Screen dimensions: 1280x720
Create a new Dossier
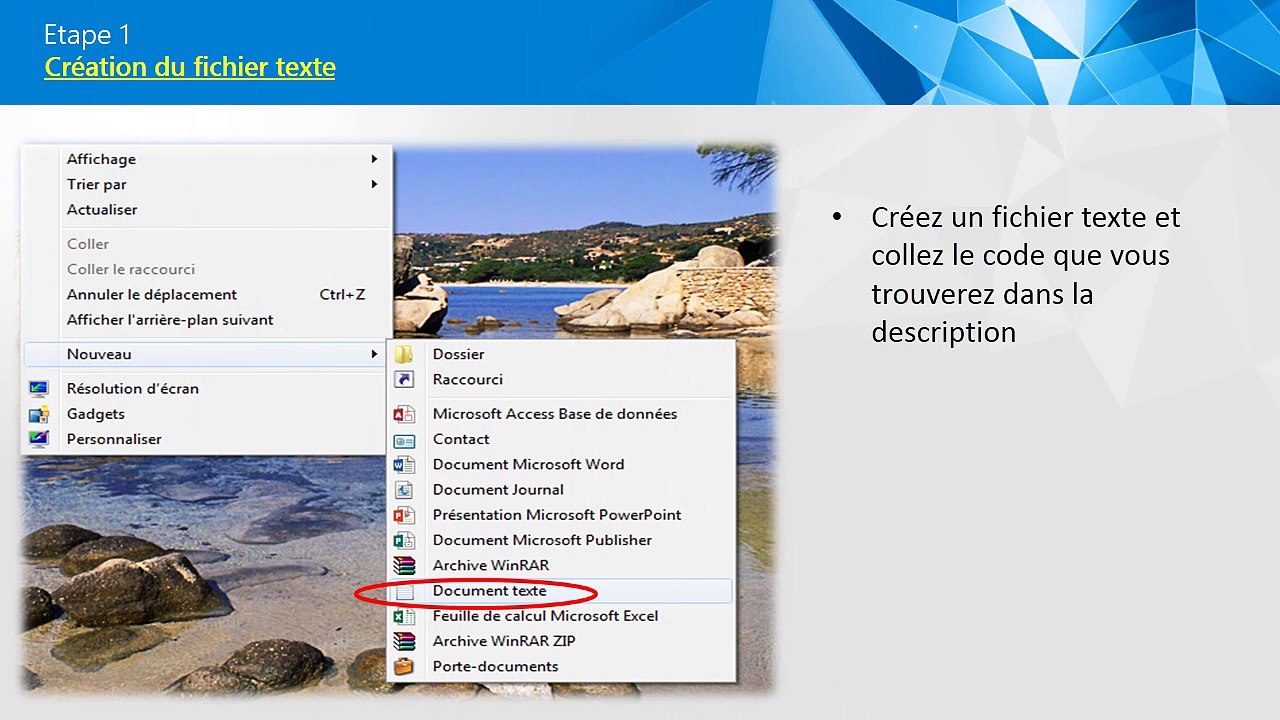coord(561,354)
